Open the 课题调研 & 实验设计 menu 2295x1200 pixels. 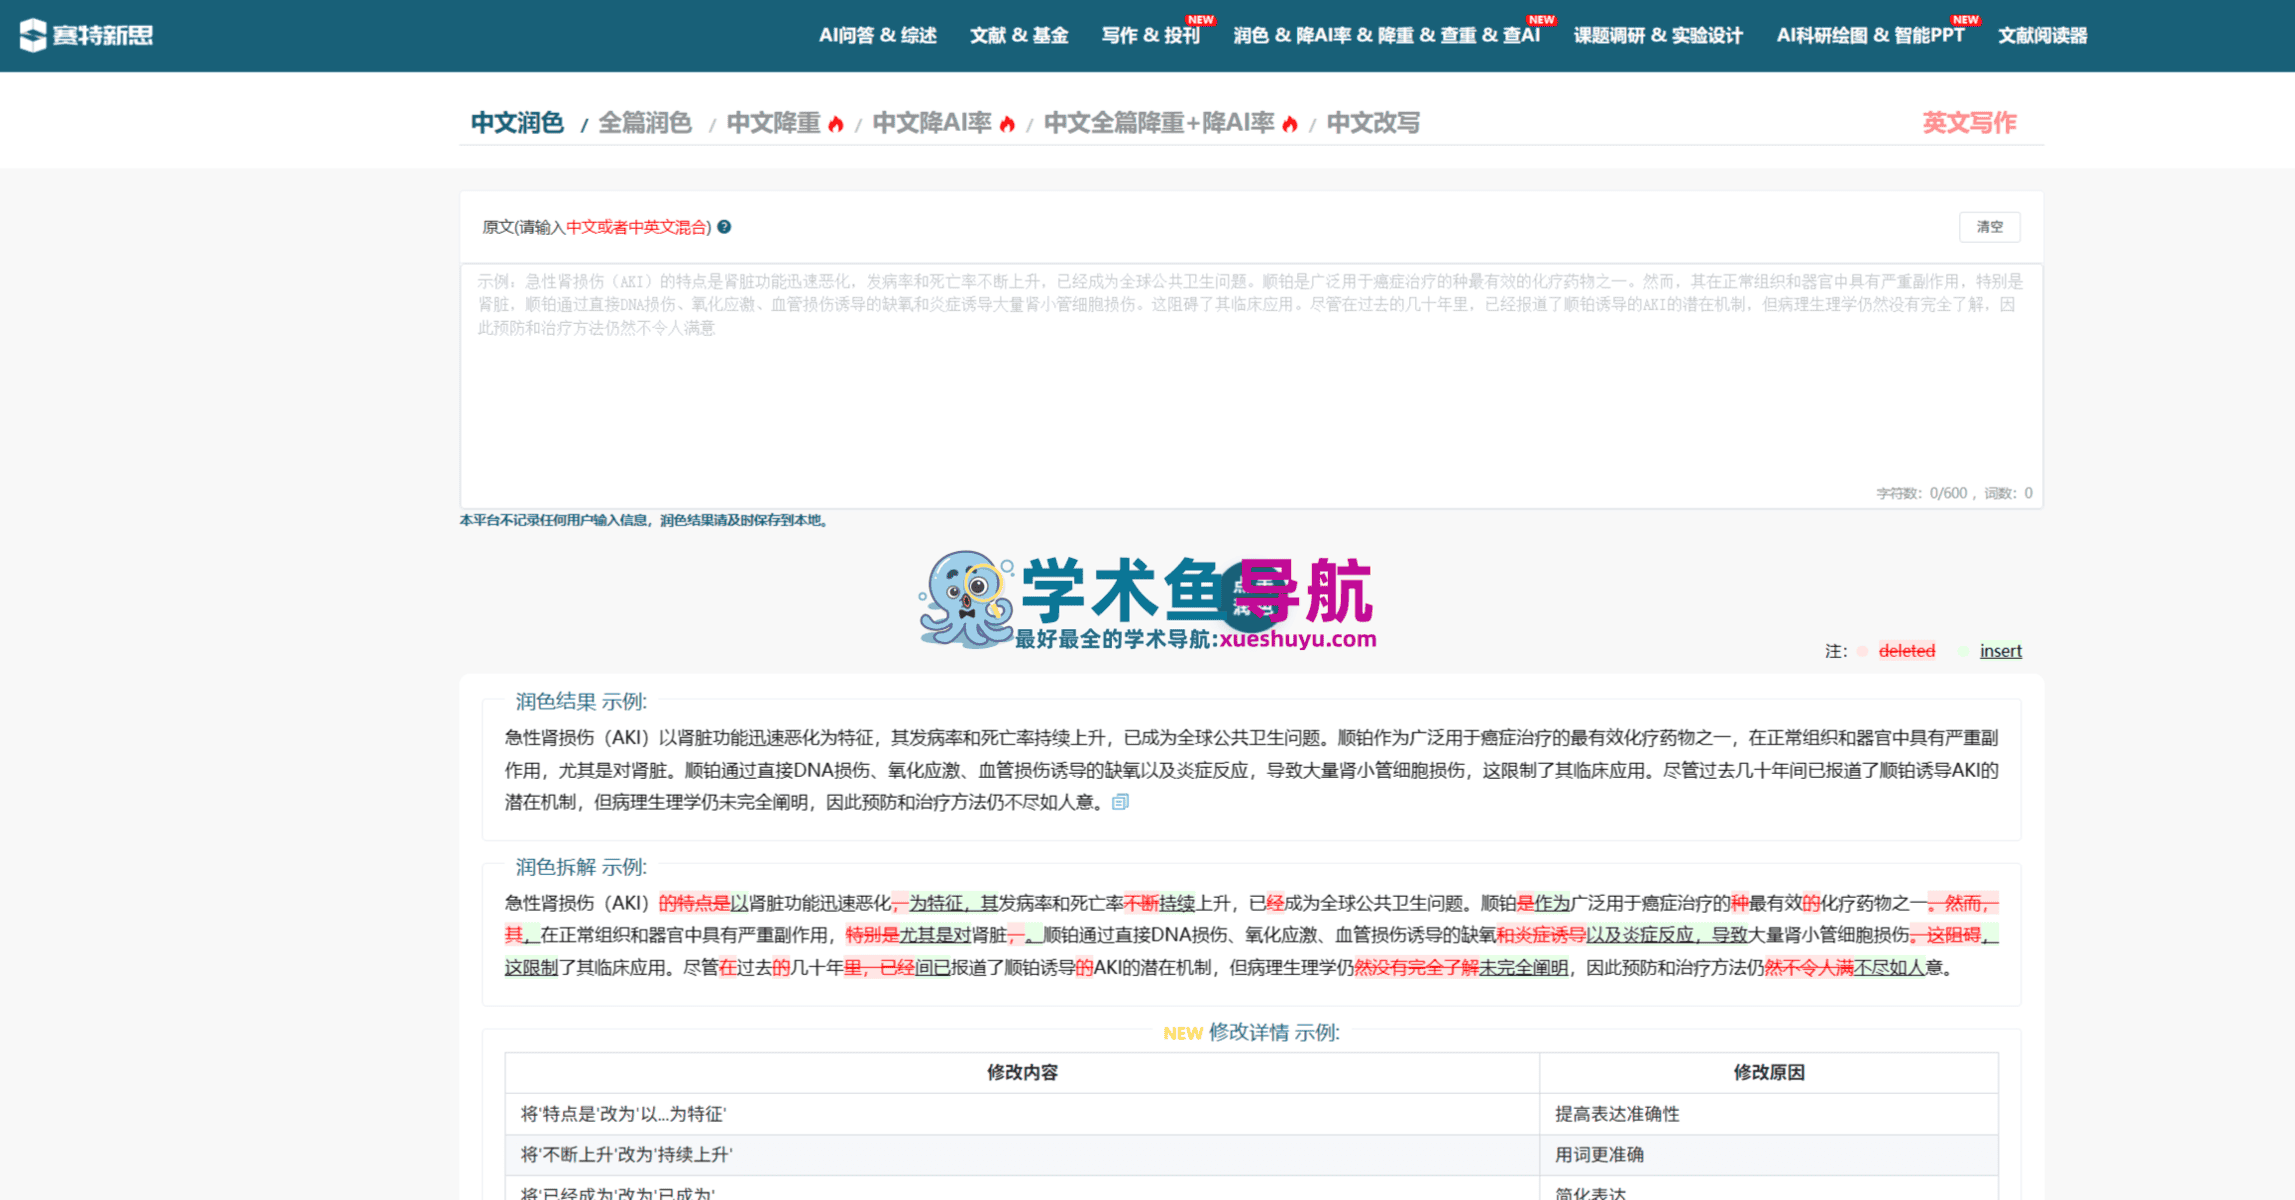[x=1658, y=36]
